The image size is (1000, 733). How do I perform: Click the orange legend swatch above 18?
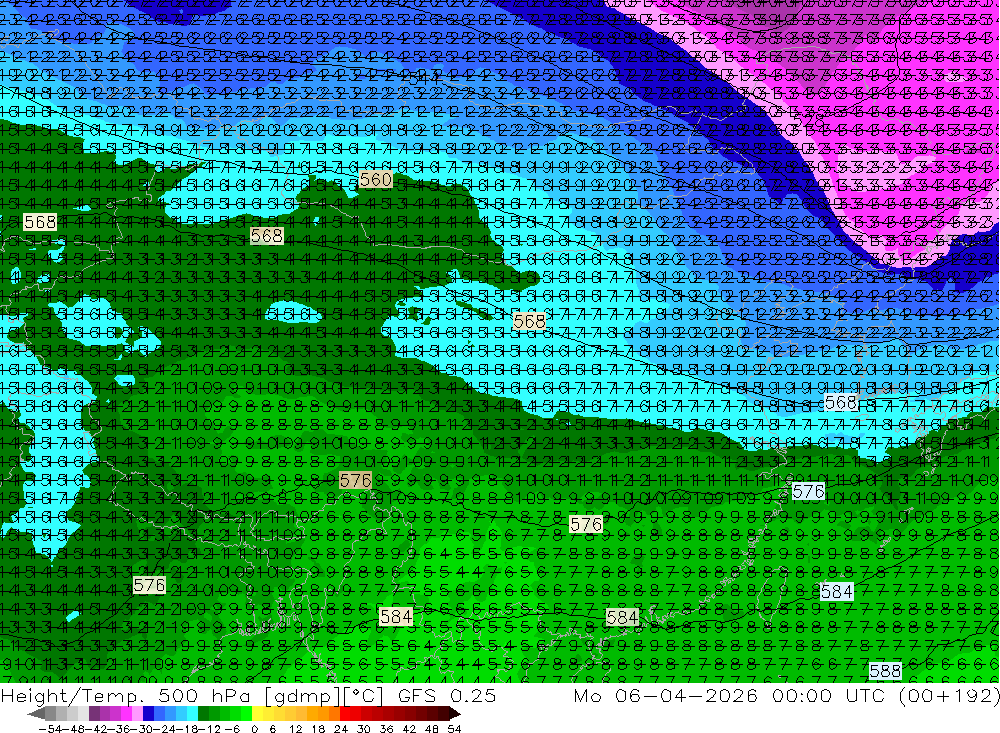tap(323, 714)
